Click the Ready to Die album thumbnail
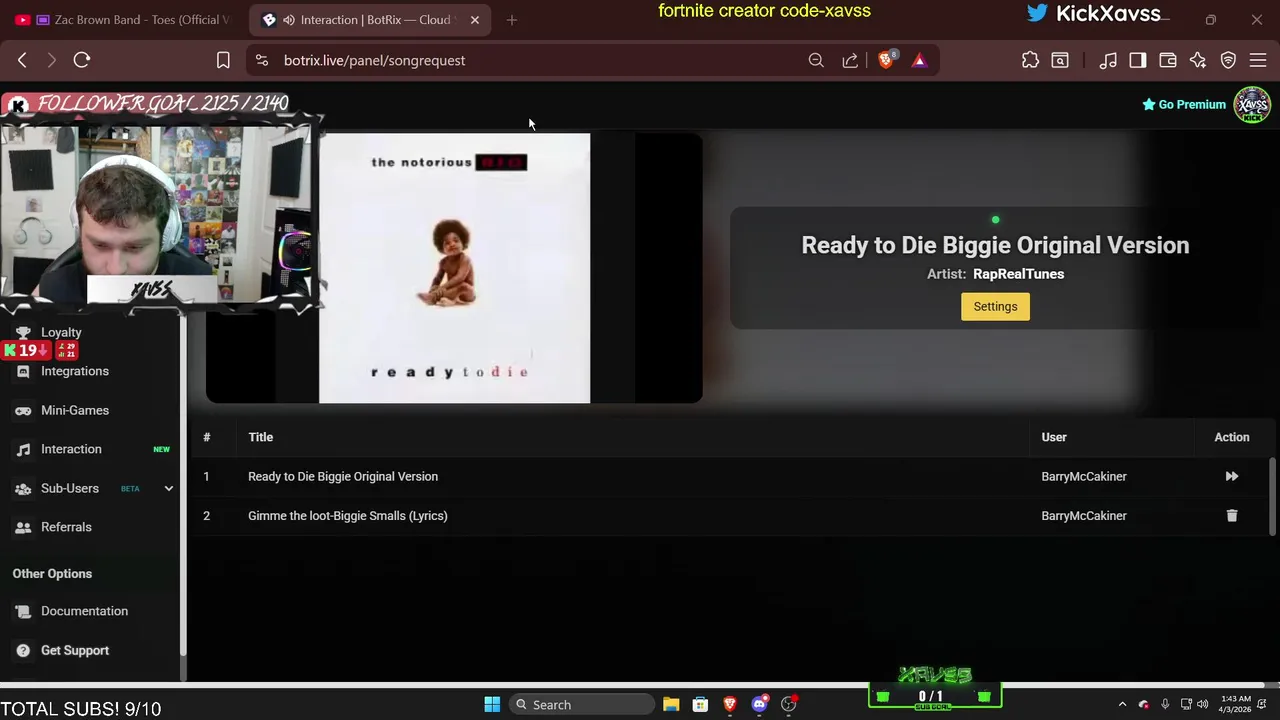The width and height of the screenshot is (1280, 720). tap(454, 268)
